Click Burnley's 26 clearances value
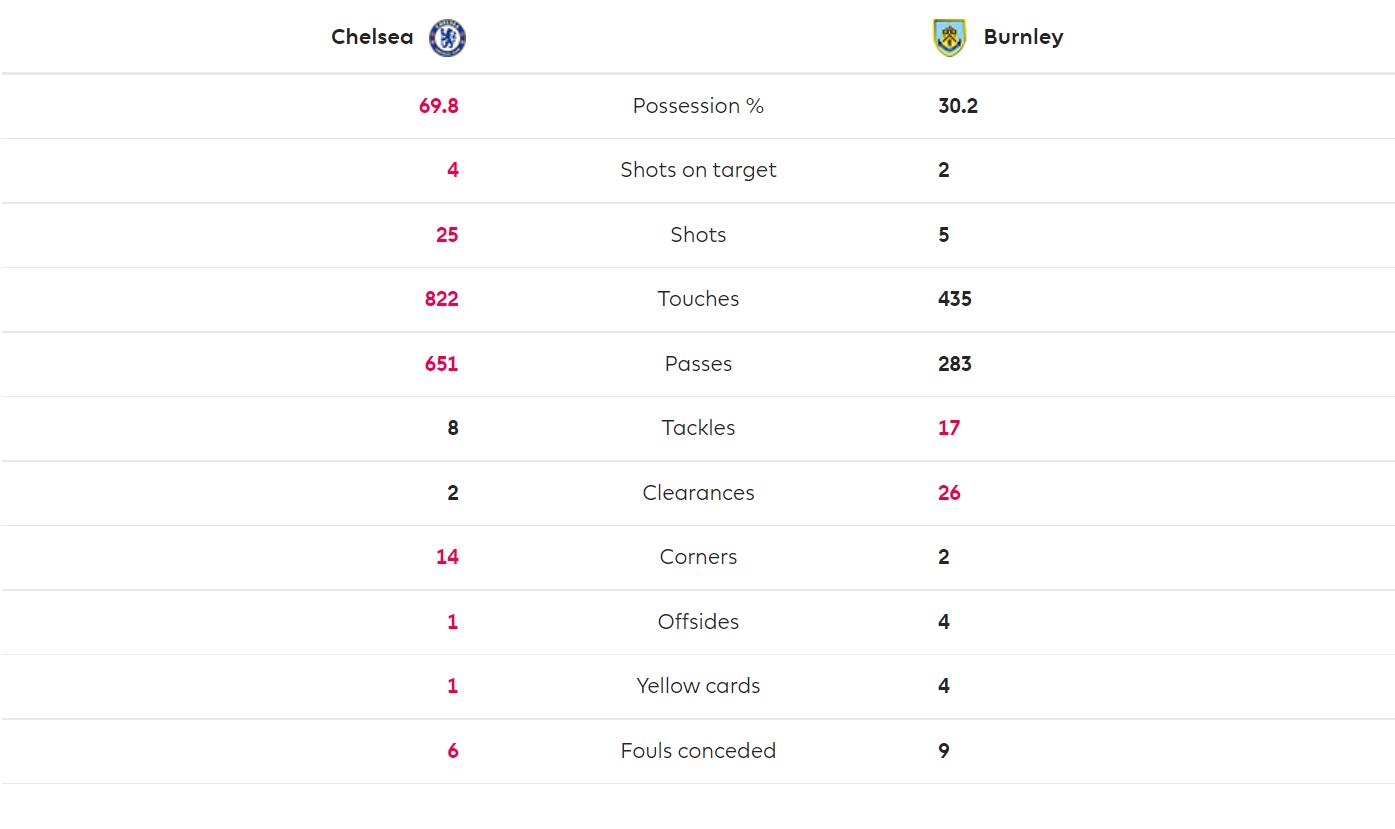This screenshot has height=829, width=1395. (x=949, y=493)
